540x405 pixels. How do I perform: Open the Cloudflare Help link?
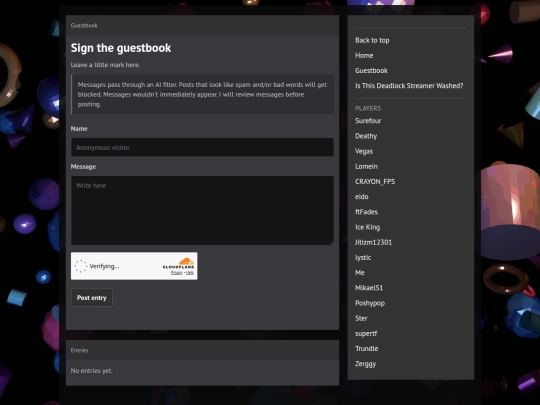pos(190,273)
